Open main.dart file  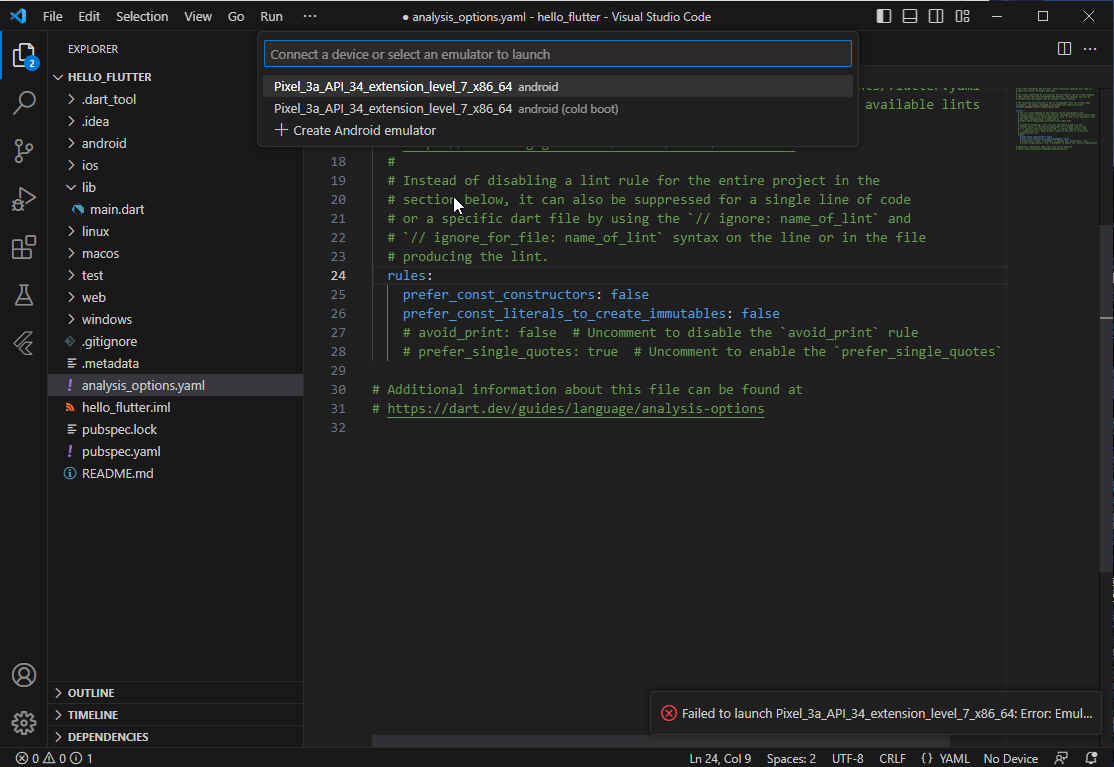(x=175, y=210)
